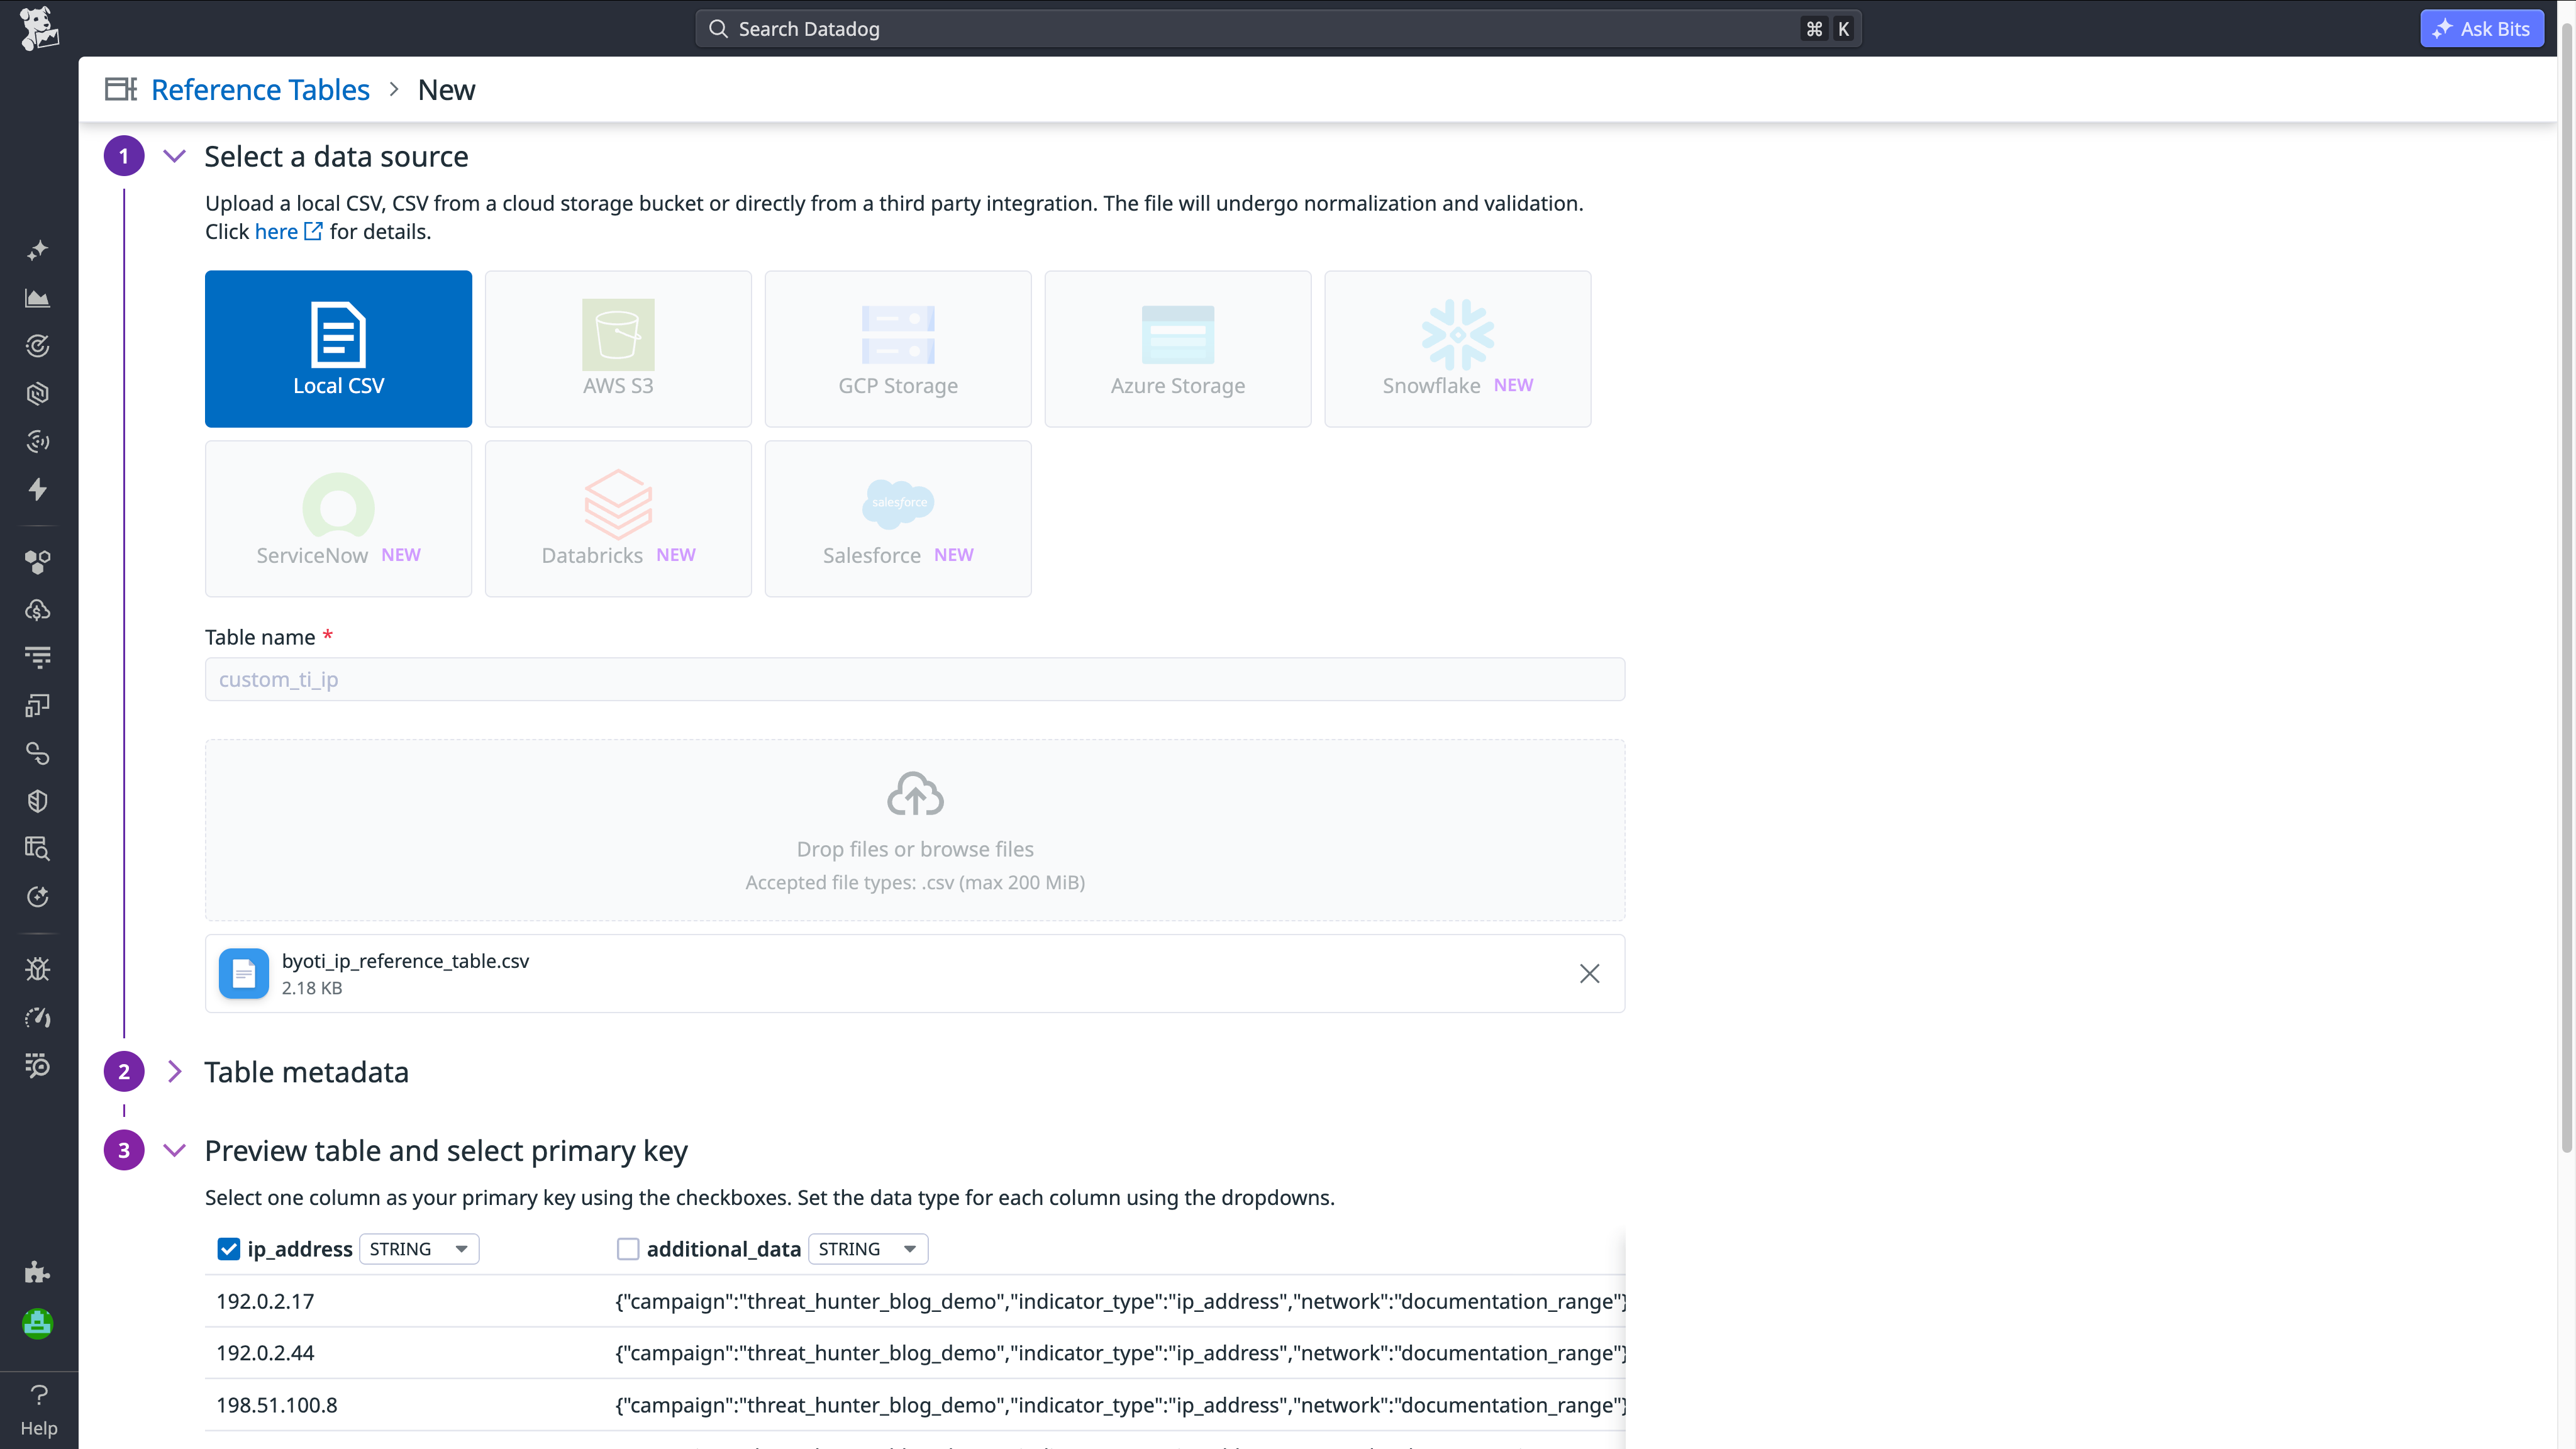Click the Drop files or browse files area

(x=915, y=830)
